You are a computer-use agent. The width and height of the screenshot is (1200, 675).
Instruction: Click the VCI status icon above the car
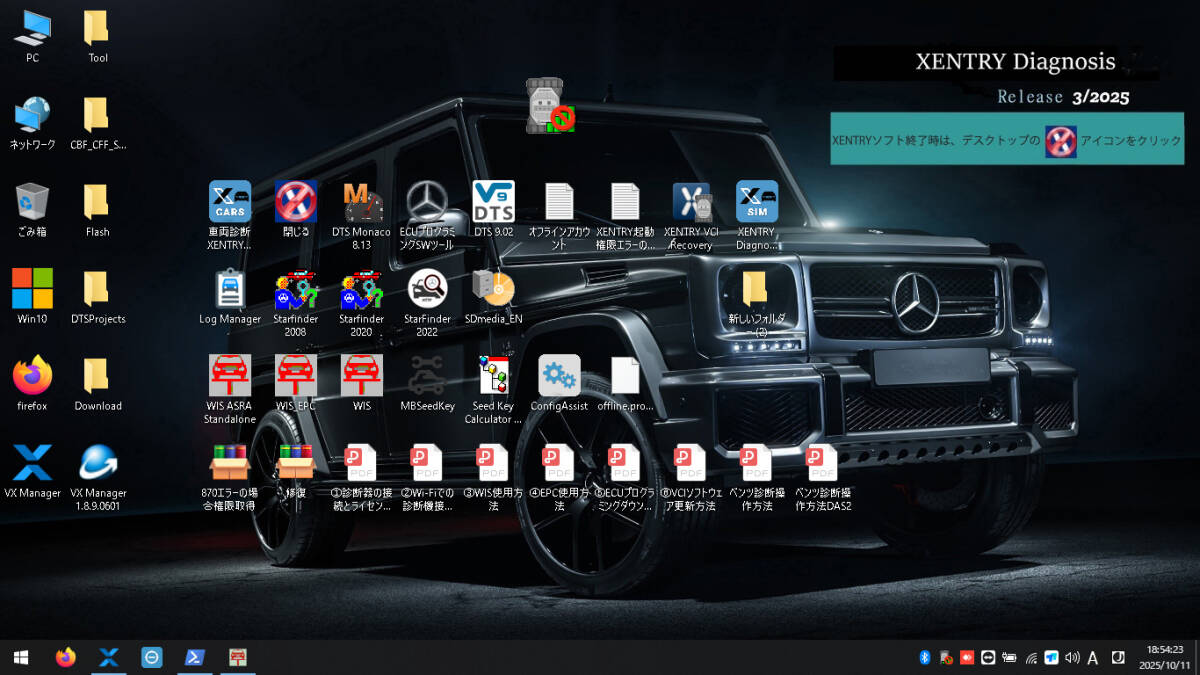click(553, 104)
